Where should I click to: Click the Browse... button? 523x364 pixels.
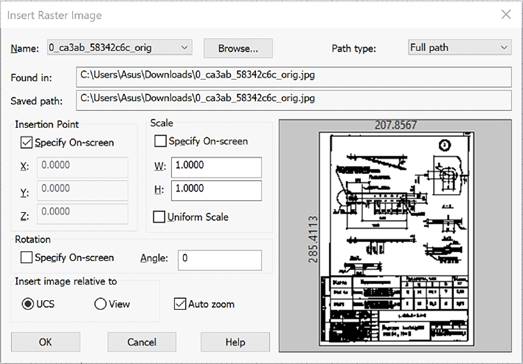238,48
